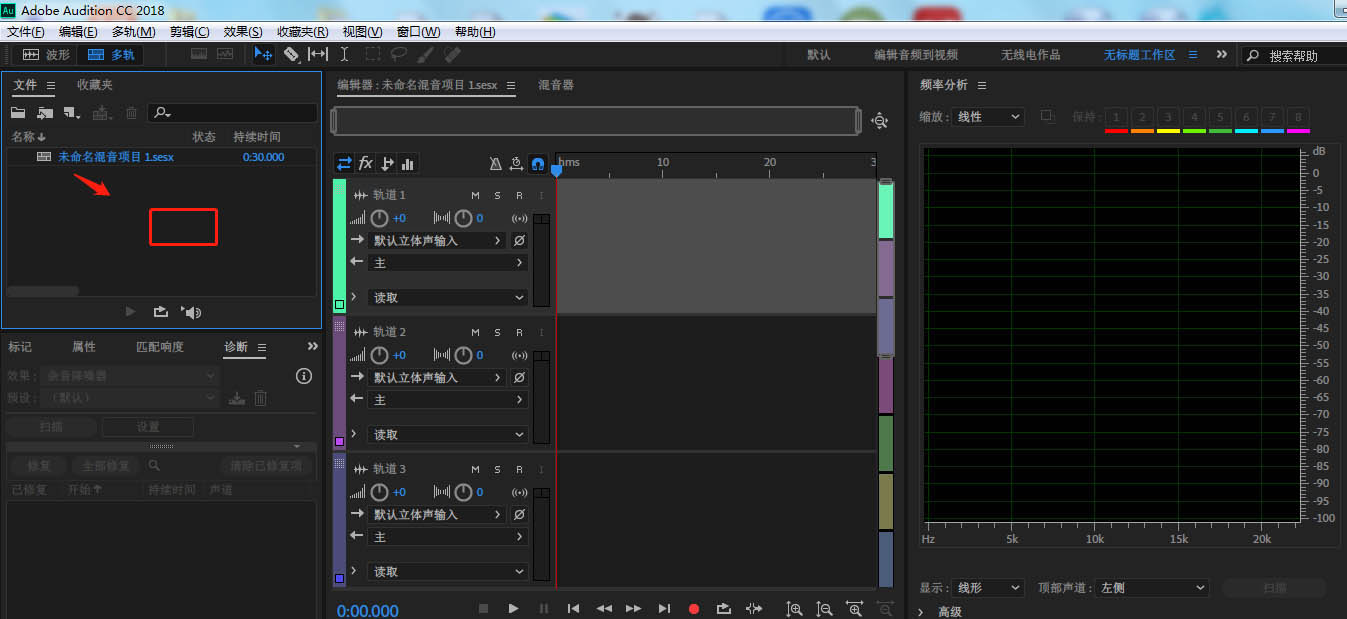Click the 轨道 1 volume knob
The height and width of the screenshot is (619, 1347).
tap(380, 218)
